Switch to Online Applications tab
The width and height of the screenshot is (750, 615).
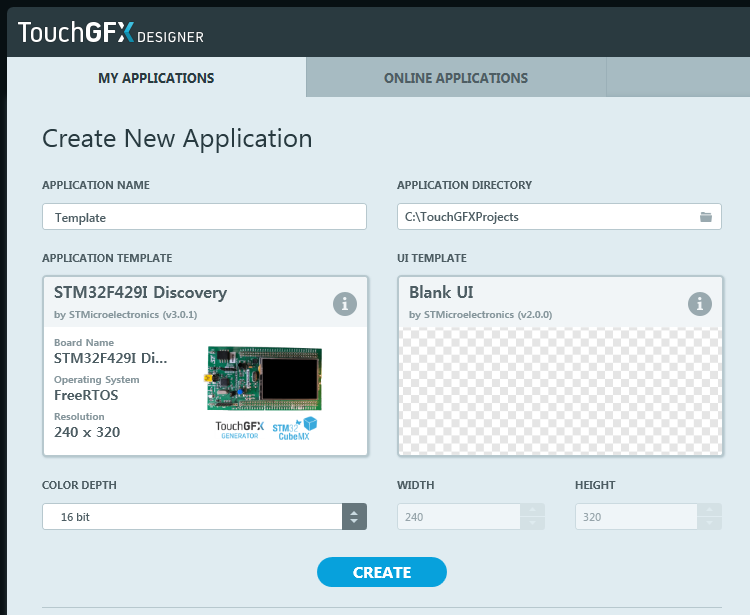point(456,77)
